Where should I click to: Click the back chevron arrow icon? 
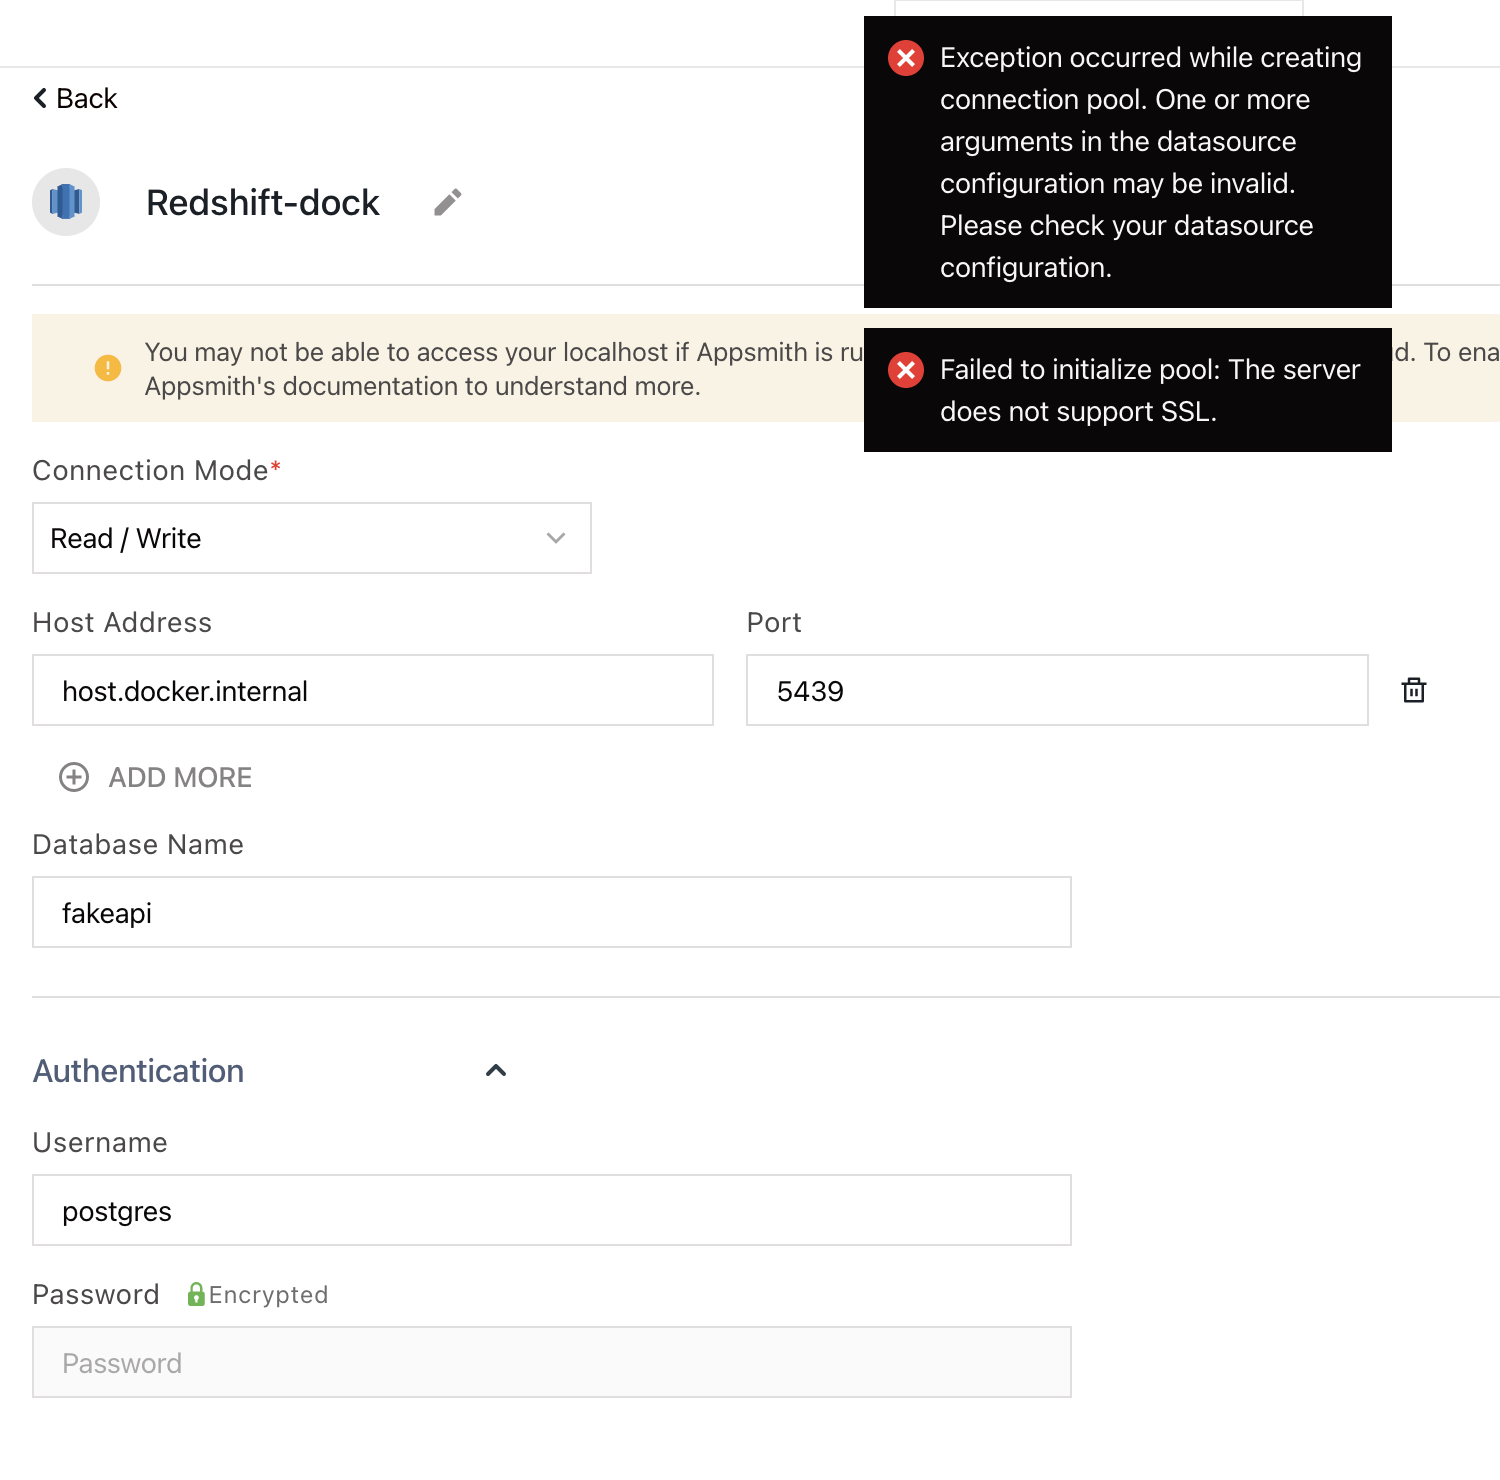(40, 98)
